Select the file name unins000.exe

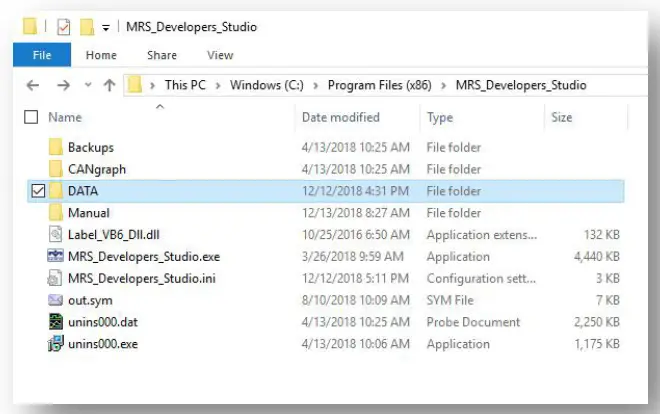point(103,344)
